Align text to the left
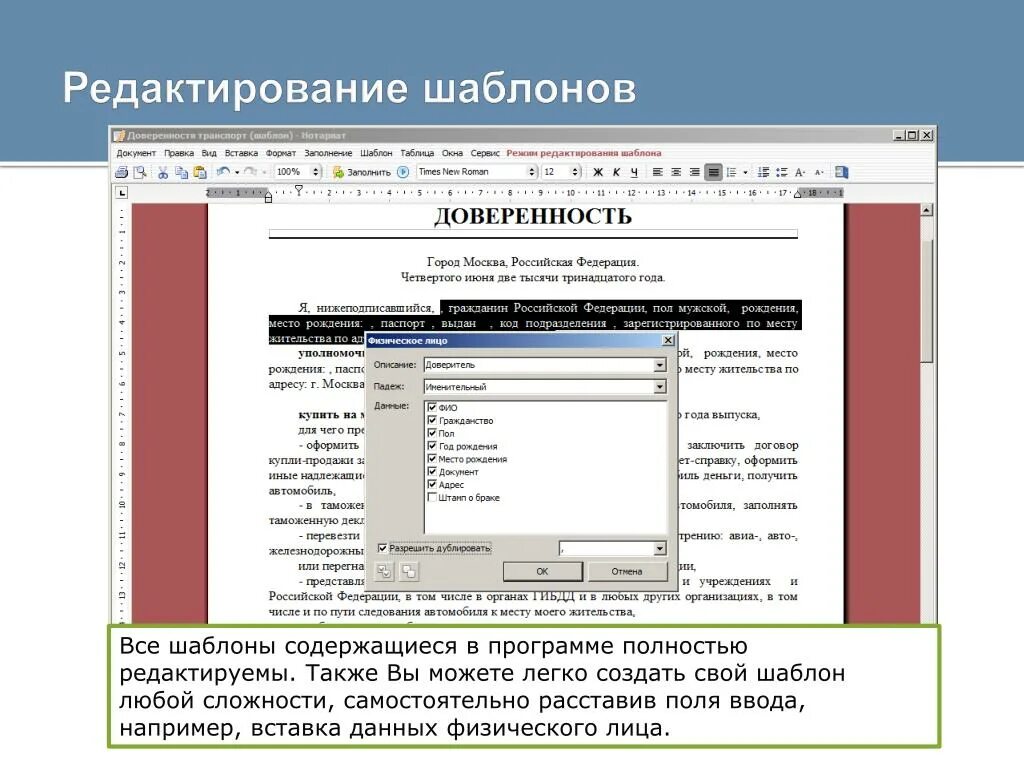This screenshot has width=1024, height=768. (658, 172)
